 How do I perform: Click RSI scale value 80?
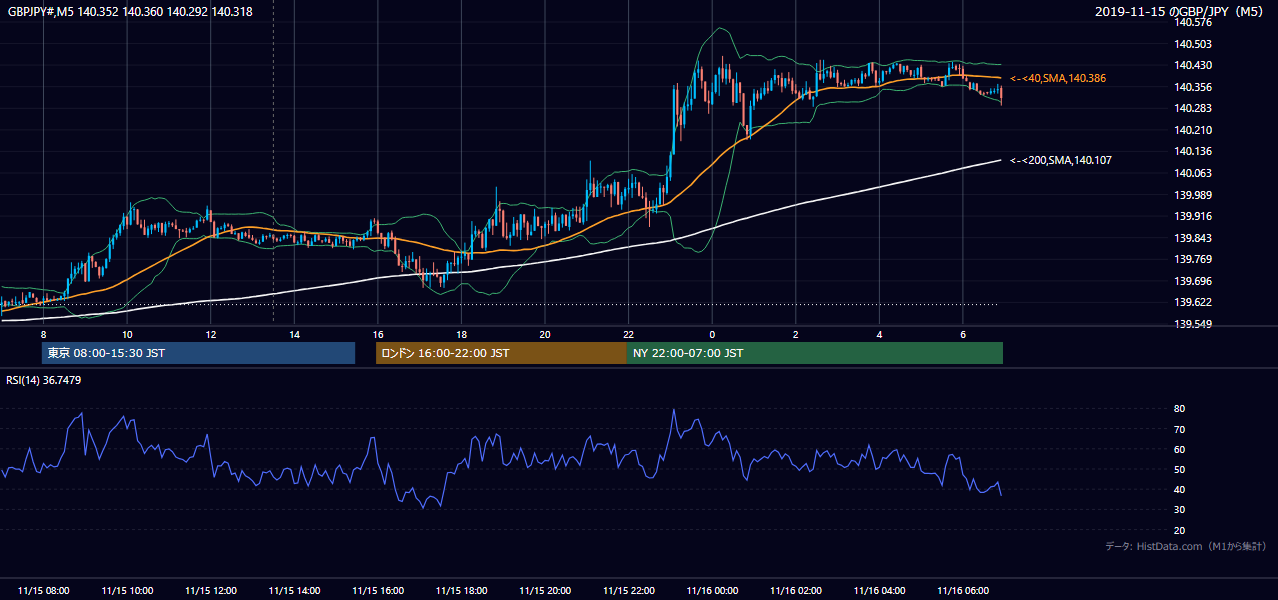(x=1180, y=409)
